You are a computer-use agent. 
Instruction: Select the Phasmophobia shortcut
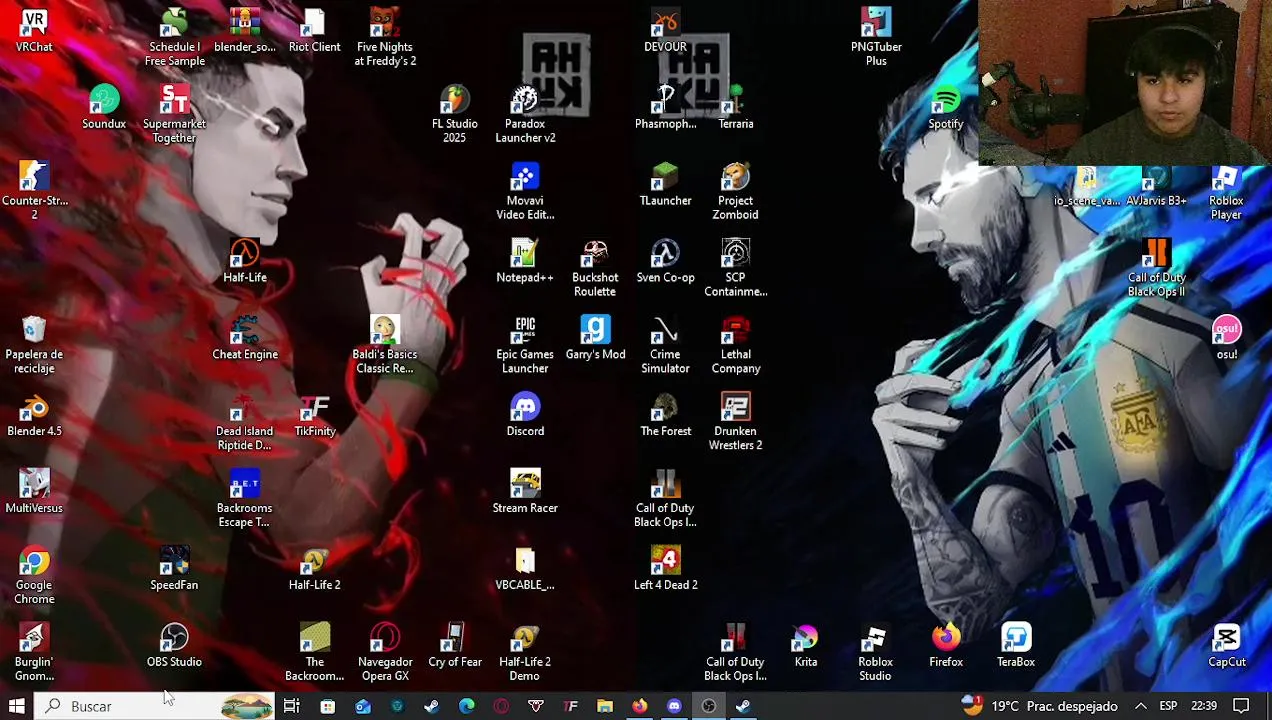click(665, 108)
